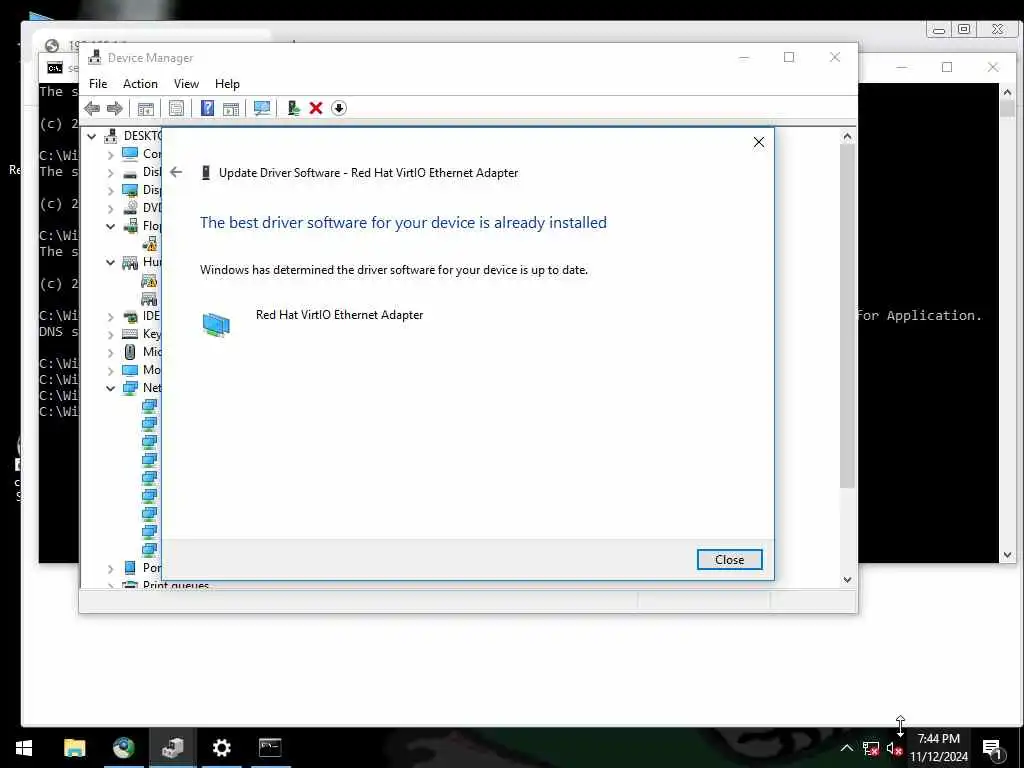Click the blue Help question-mark toolbar icon
Screen dimensions: 1024x768
(207, 108)
